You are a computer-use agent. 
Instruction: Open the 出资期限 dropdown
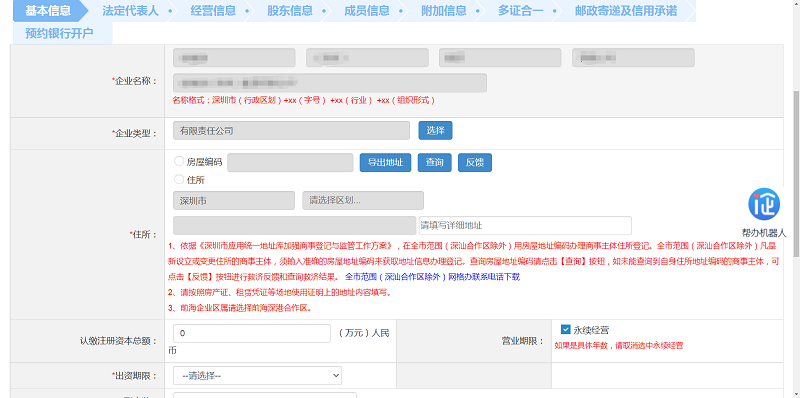(258, 376)
